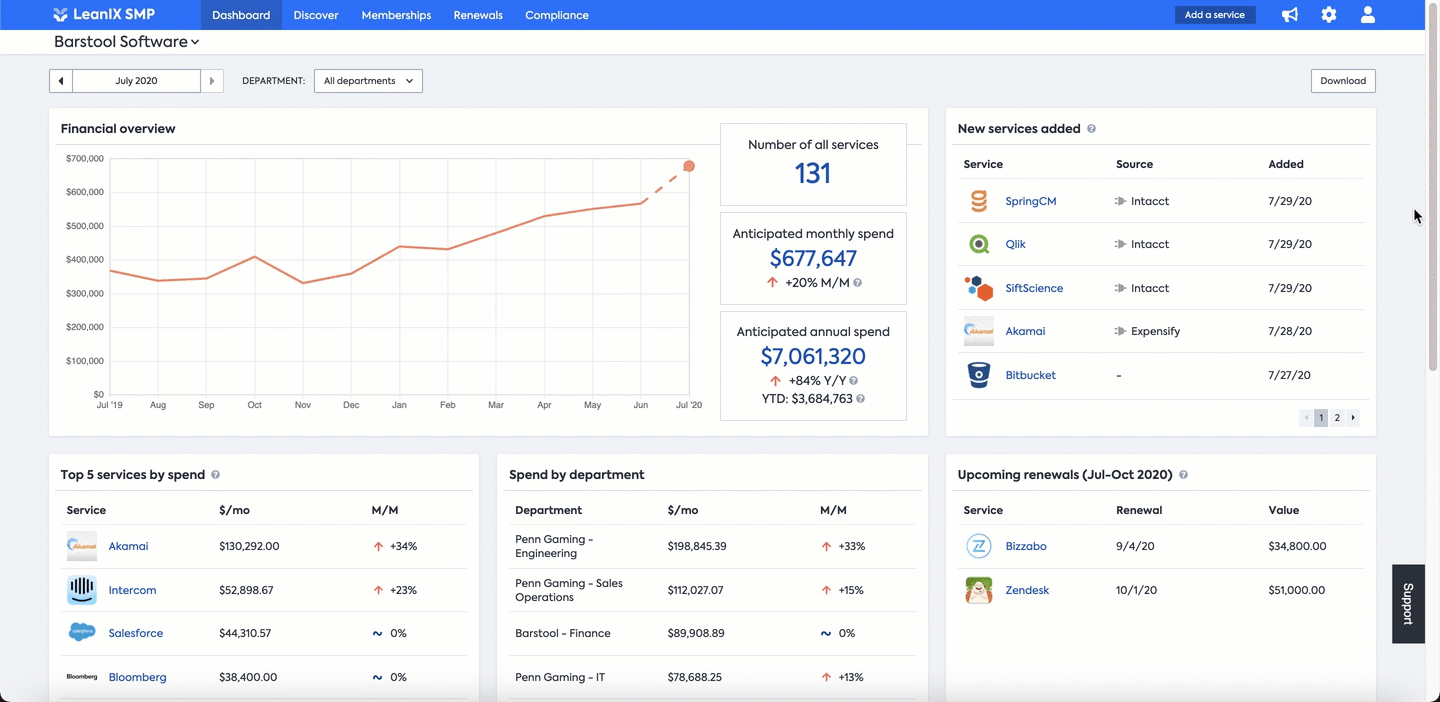Open the settings gear icon
1440x702 pixels.
1329,15
